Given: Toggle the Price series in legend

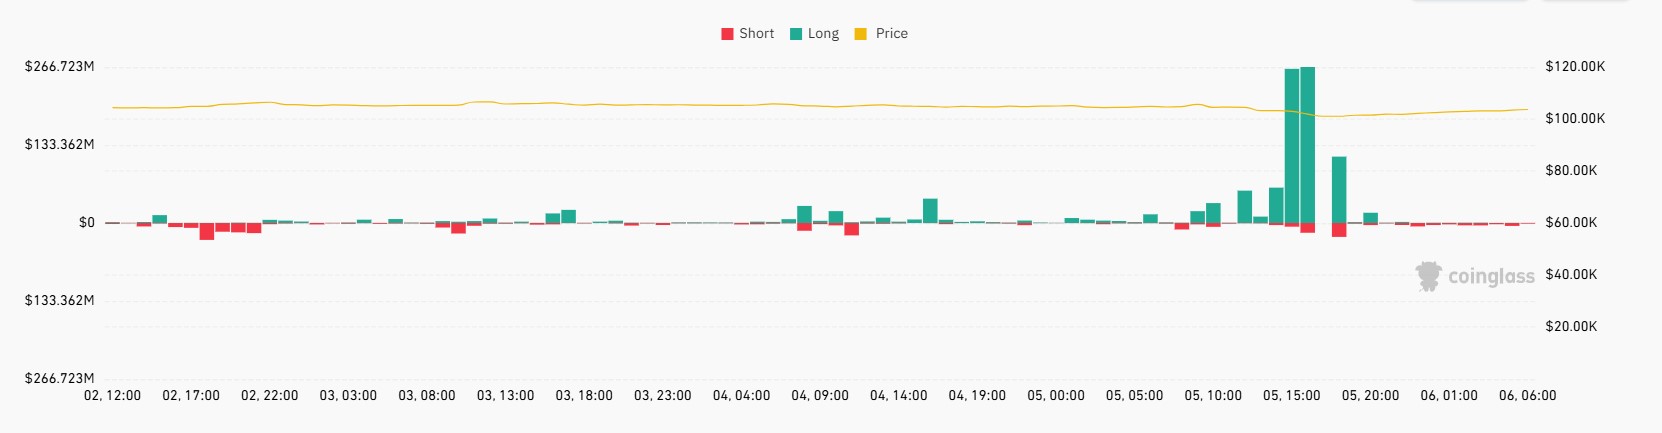Looking at the screenshot, I should [880, 33].
